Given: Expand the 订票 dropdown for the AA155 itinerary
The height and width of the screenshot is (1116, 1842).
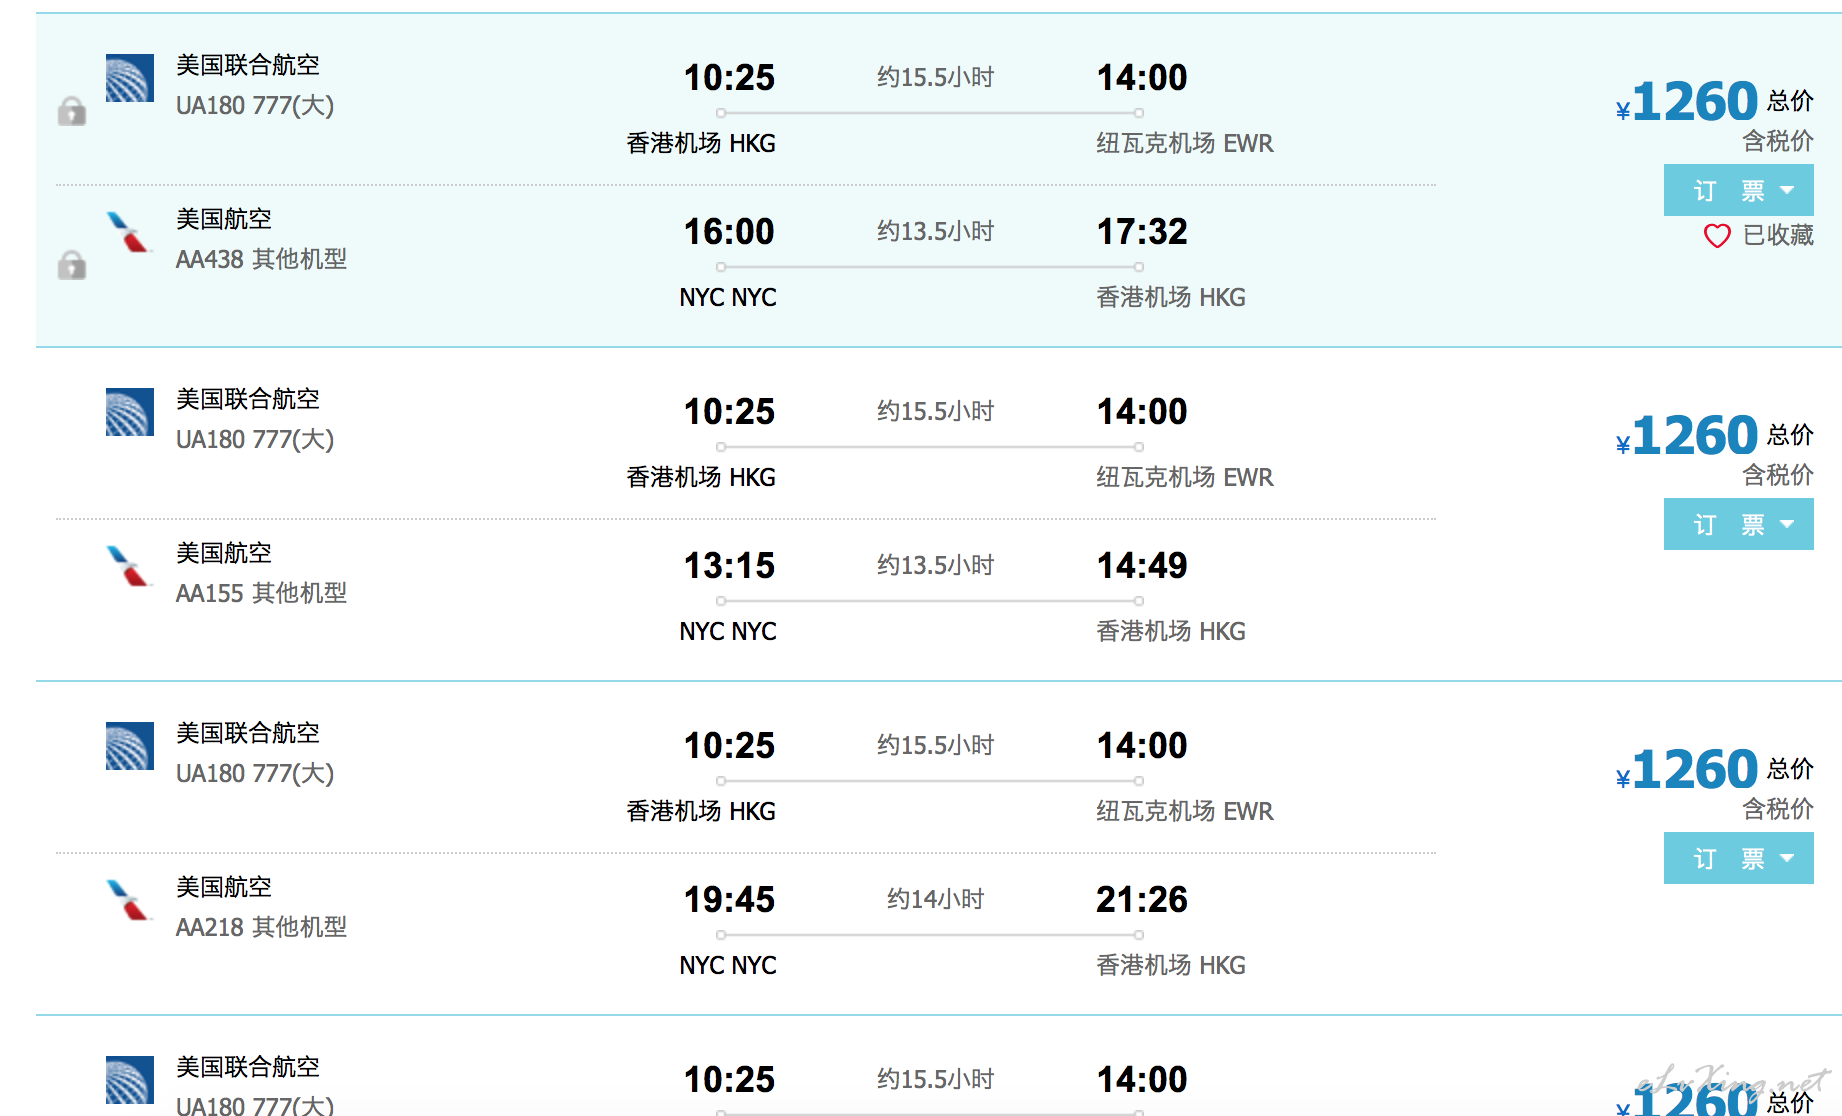Looking at the screenshot, I should coord(1739,524).
